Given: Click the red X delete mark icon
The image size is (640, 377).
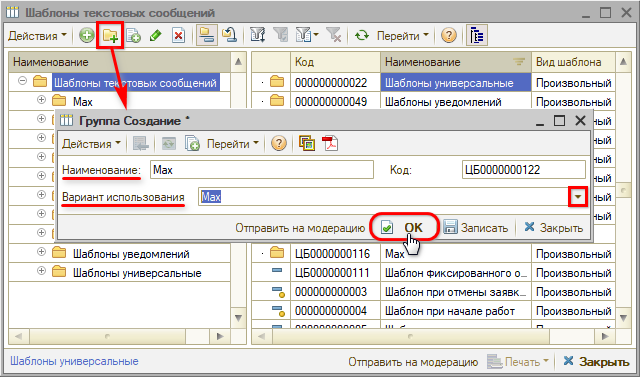Looking at the screenshot, I should pos(178,35).
